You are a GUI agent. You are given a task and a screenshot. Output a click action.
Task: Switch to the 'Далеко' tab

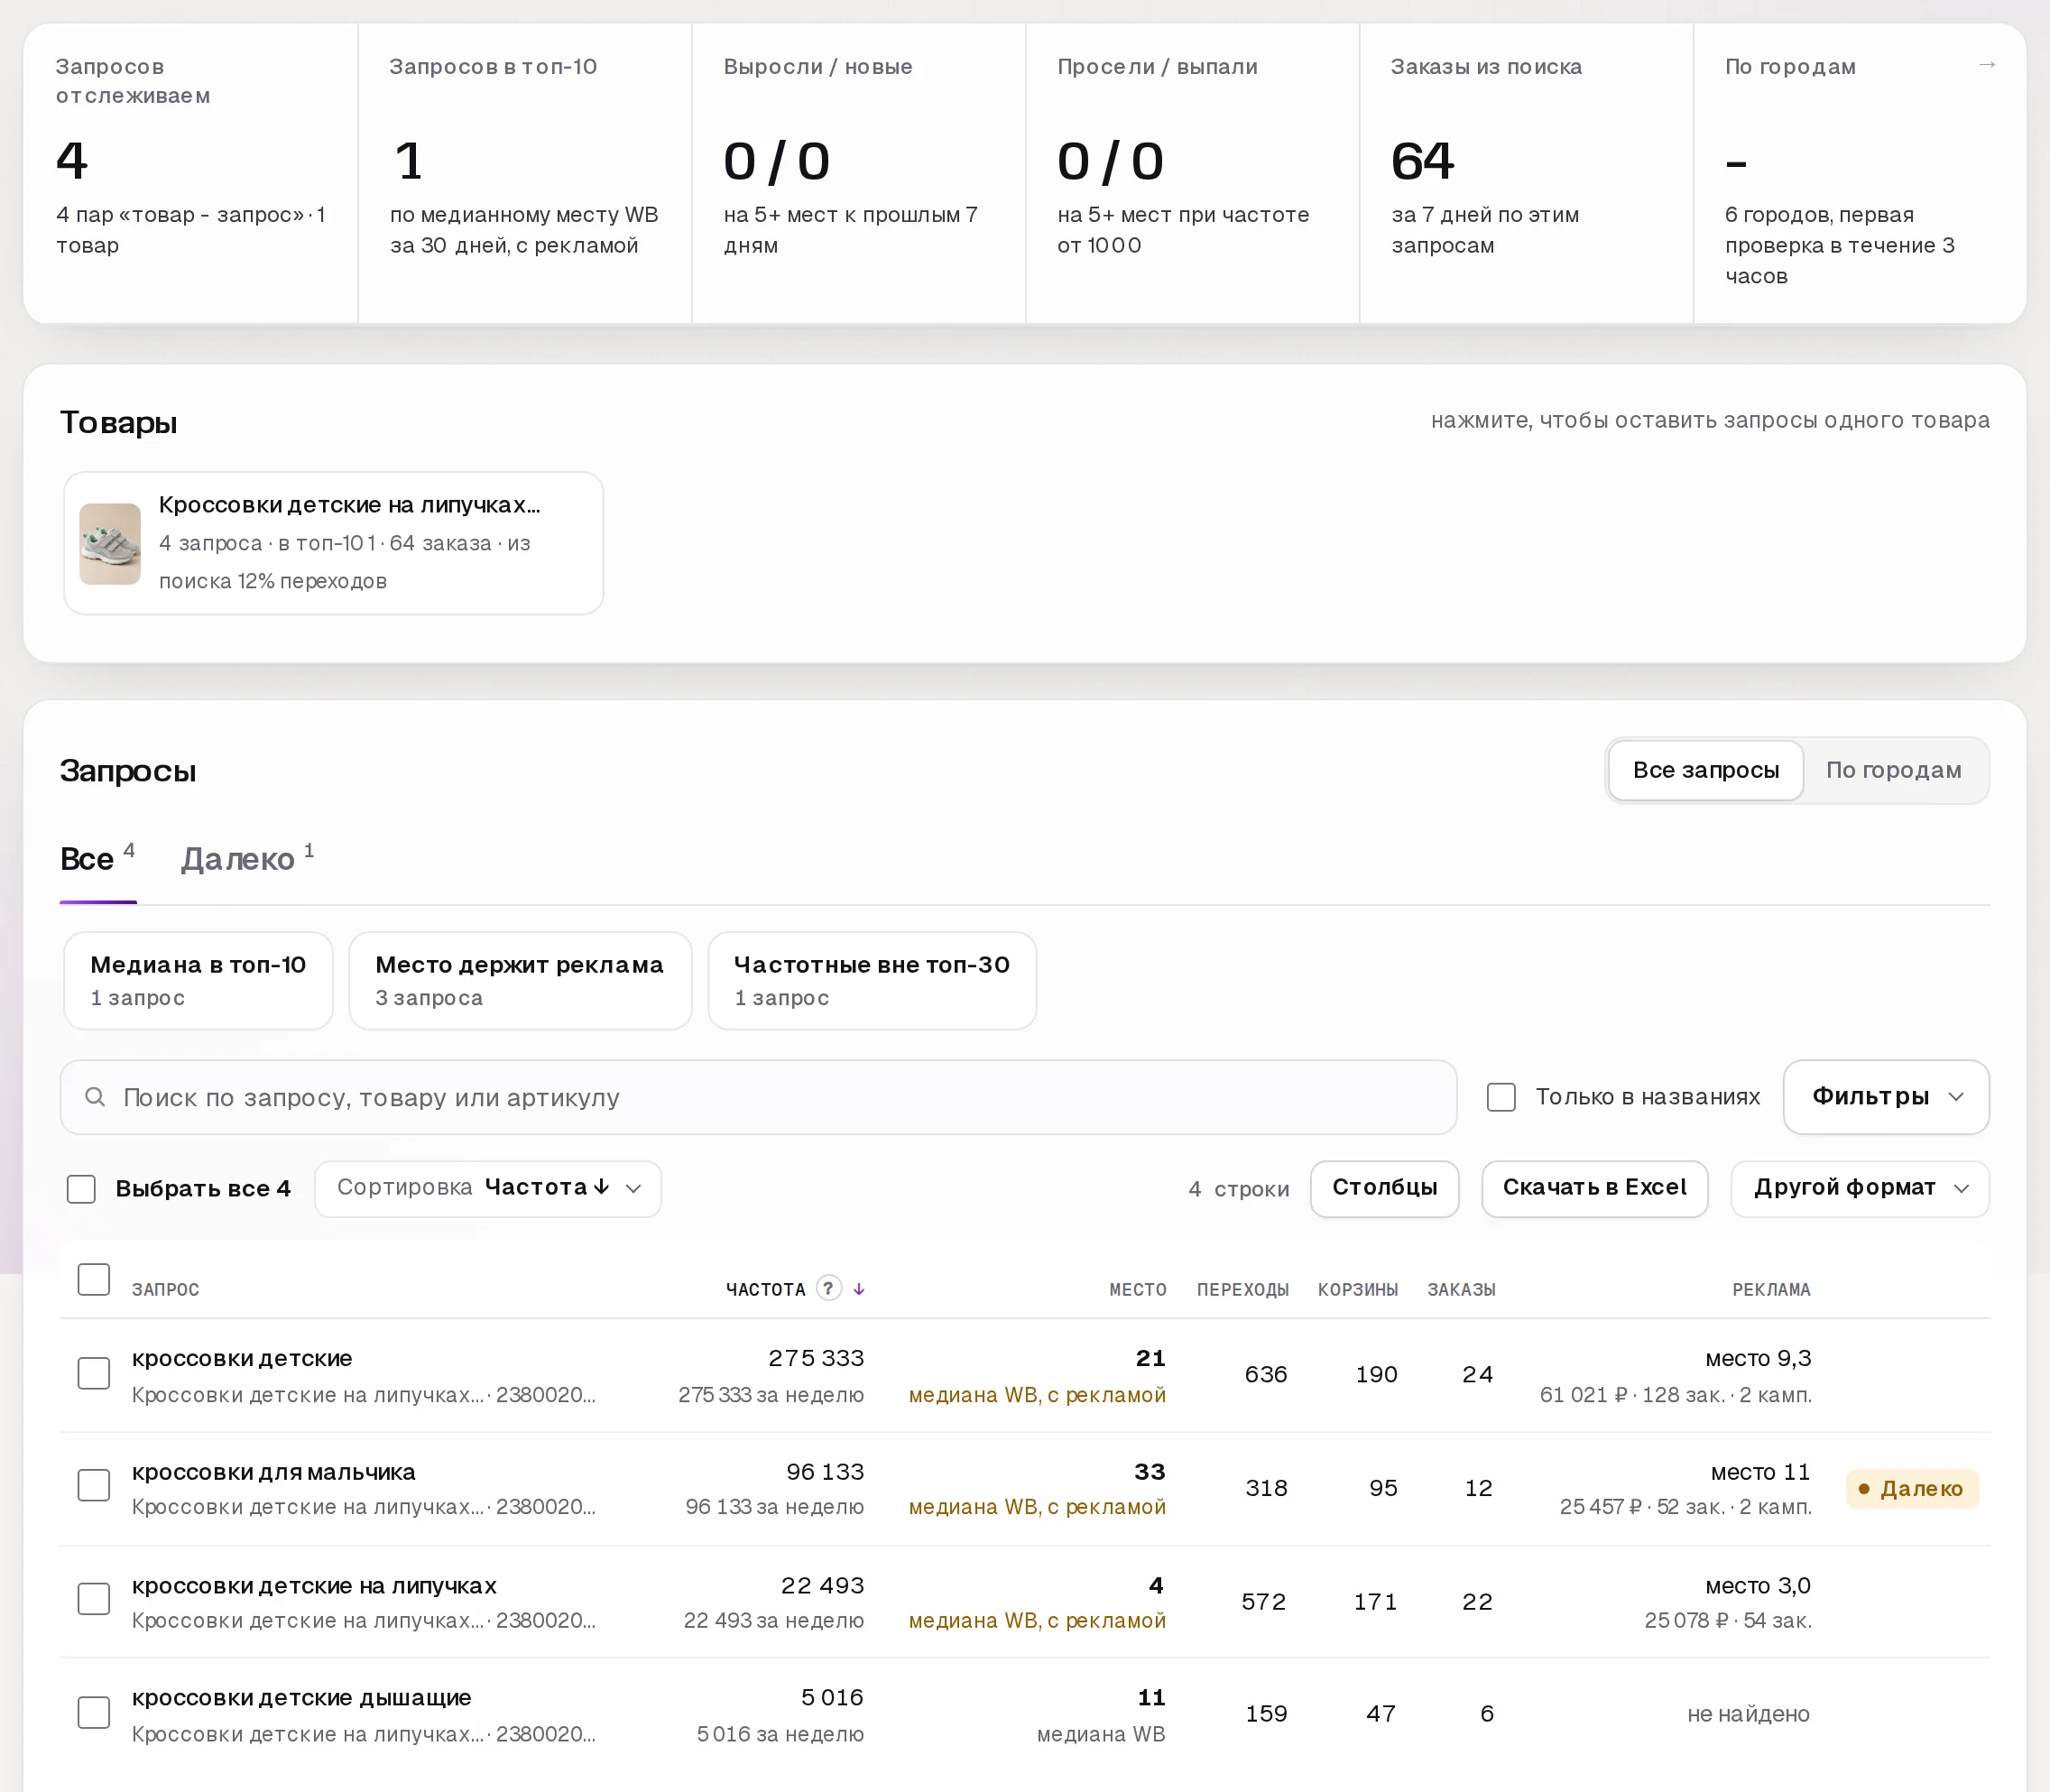click(248, 859)
